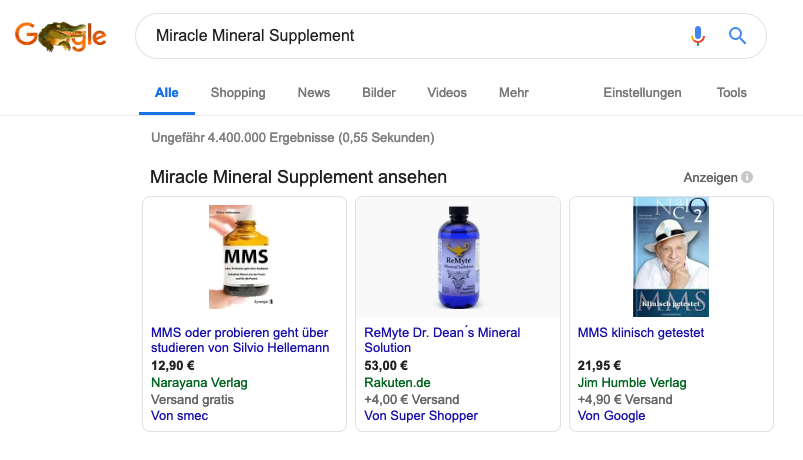The image size is (803, 460).
Task: Open the Tools options
Action: 731,93
